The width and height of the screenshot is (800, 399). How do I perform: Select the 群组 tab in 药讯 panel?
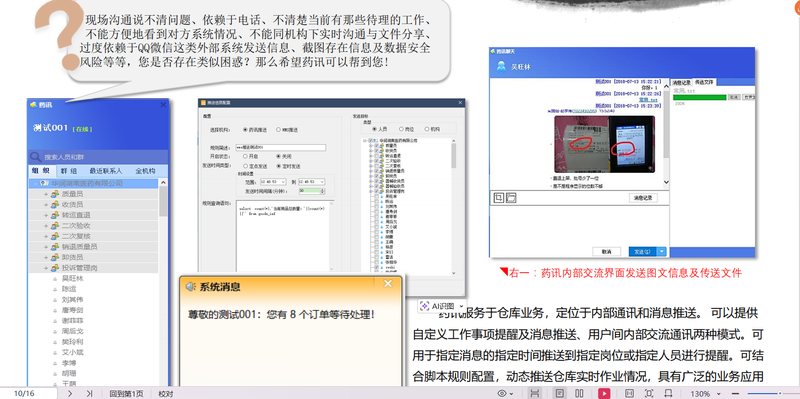[69, 171]
